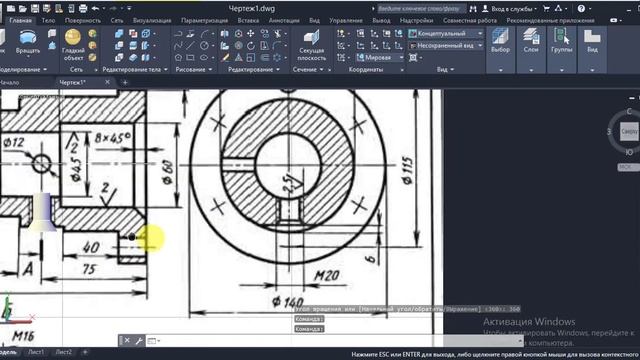
Task: Select the Rectangle draw tool
Action: tap(190, 57)
